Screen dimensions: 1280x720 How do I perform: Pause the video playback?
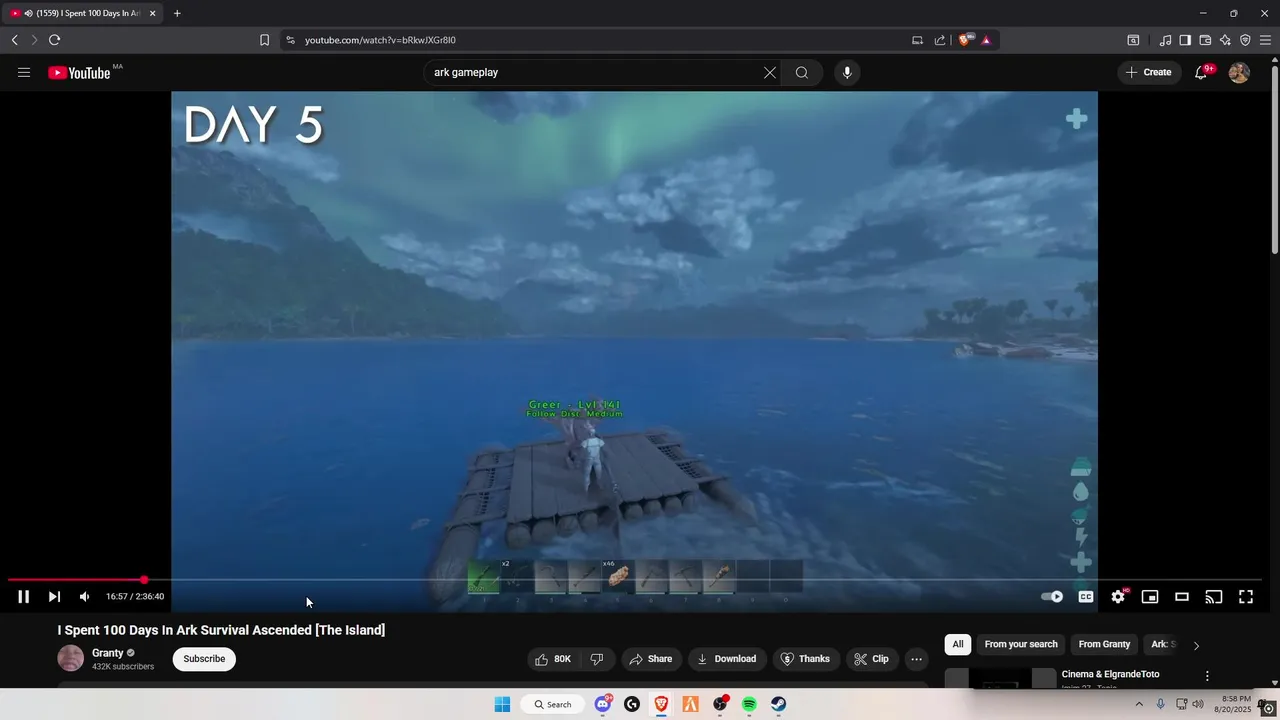[23, 597]
